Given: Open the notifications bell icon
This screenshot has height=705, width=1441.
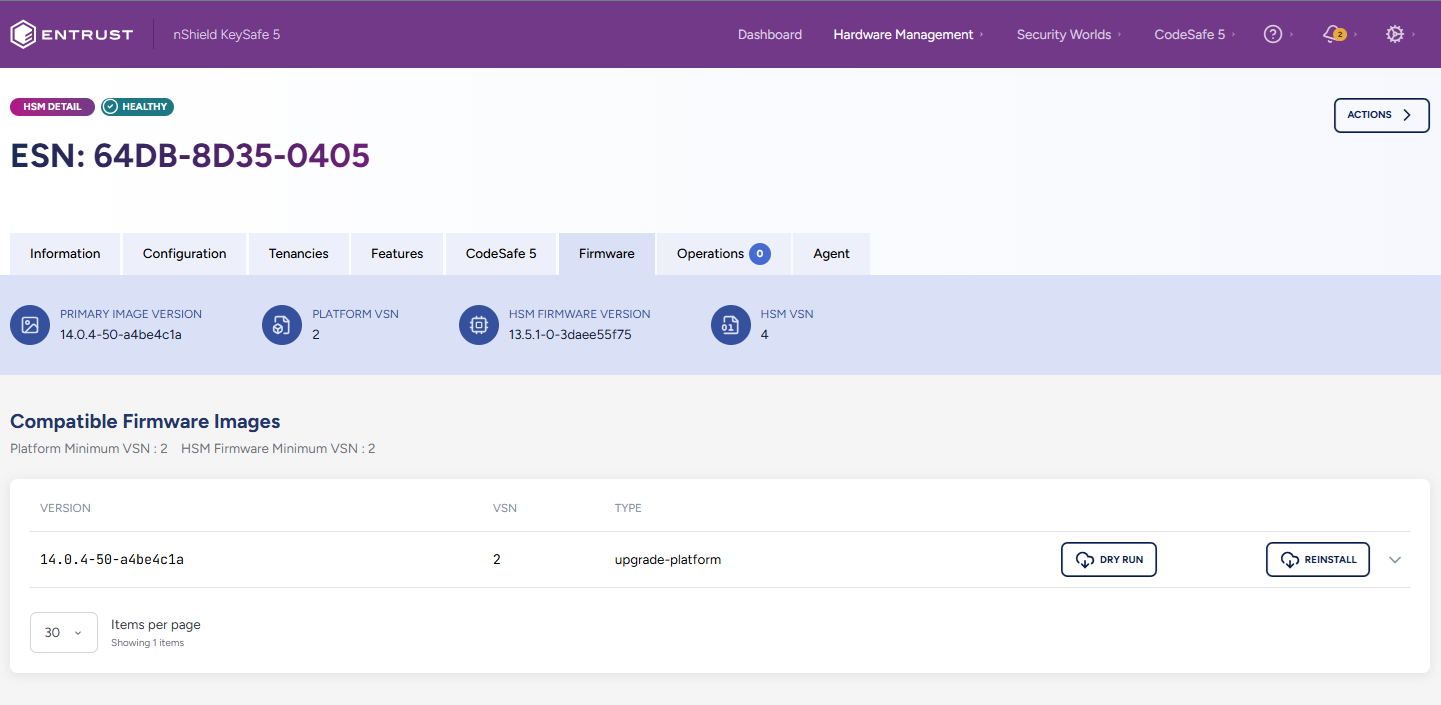Looking at the screenshot, I should 1332,34.
